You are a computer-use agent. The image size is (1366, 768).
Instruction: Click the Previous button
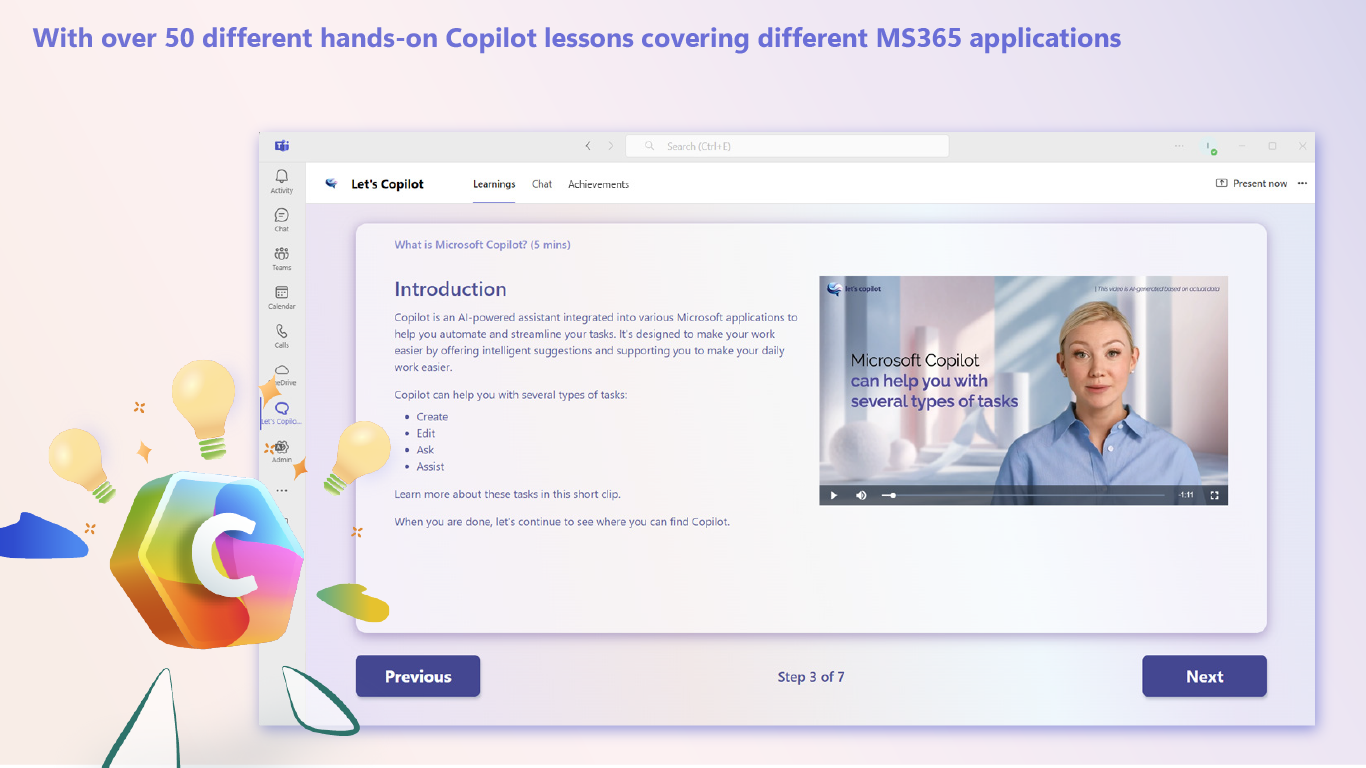[418, 676]
